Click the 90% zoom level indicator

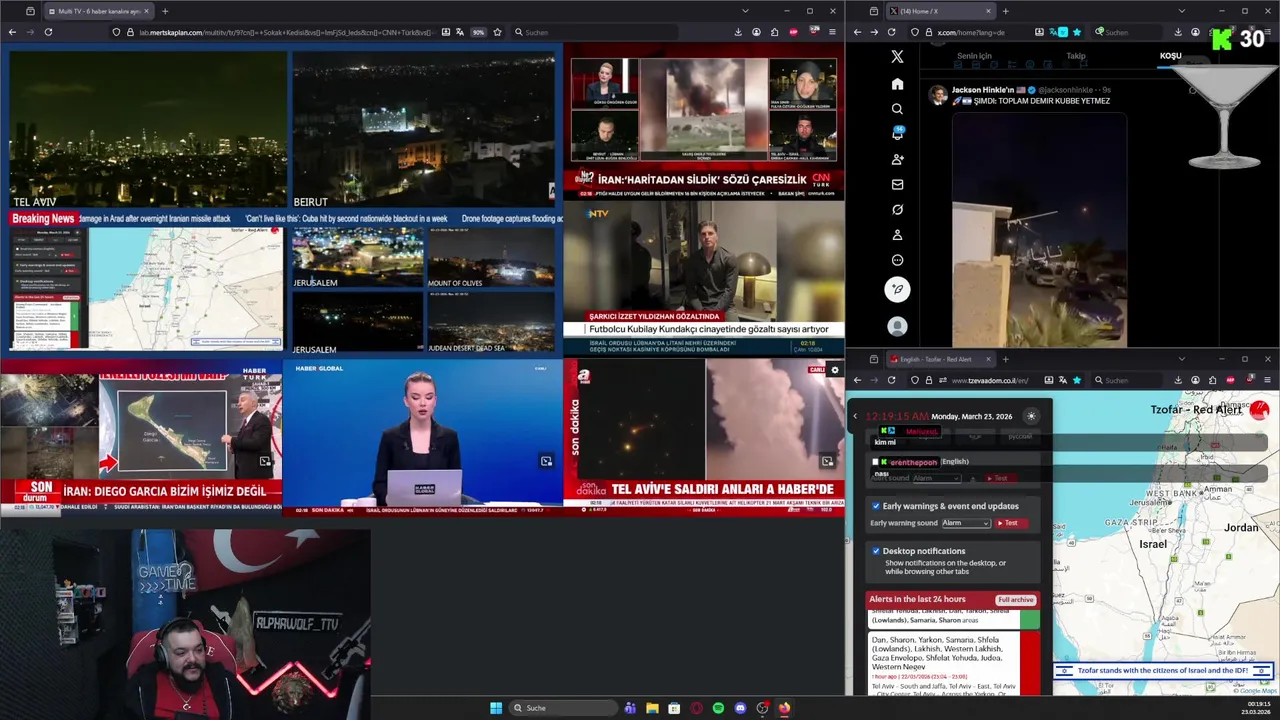[478, 32]
